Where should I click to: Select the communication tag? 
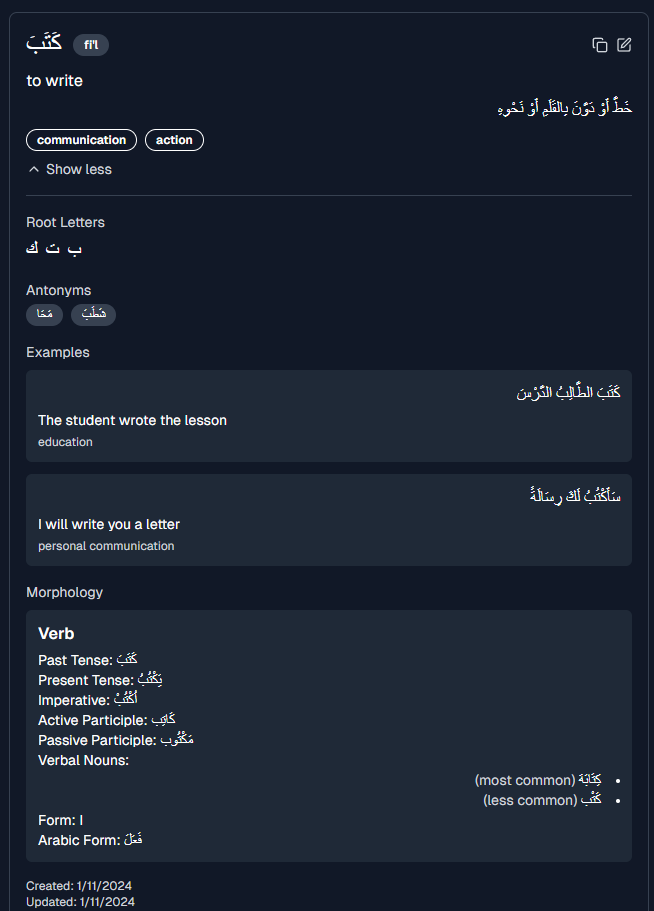click(82, 140)
